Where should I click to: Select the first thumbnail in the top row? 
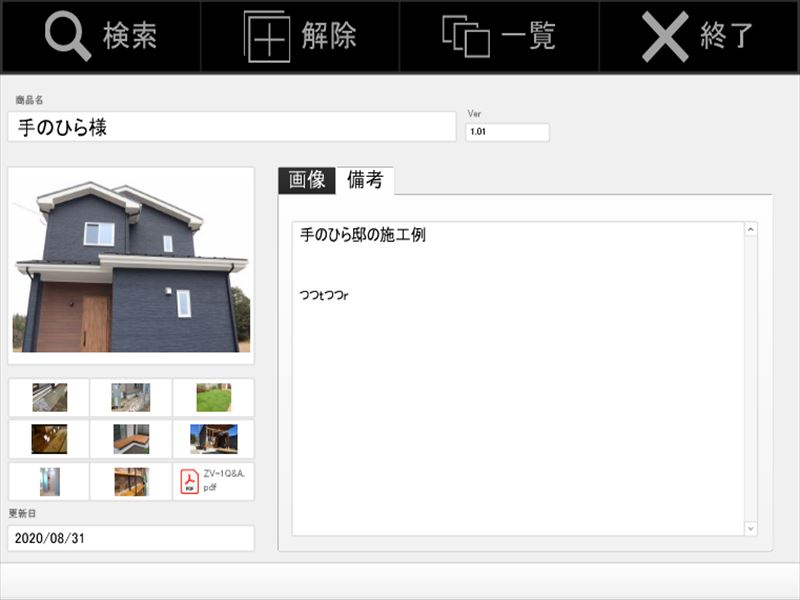[x=49, y=397]
